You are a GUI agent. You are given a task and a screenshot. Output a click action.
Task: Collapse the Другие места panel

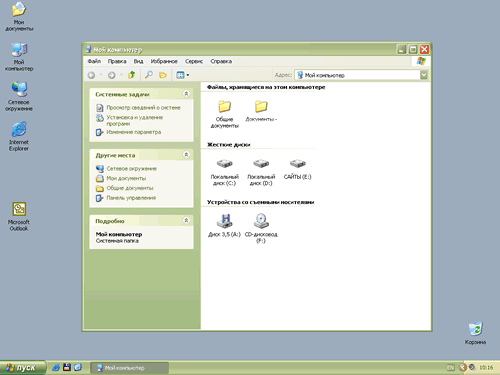186,155
